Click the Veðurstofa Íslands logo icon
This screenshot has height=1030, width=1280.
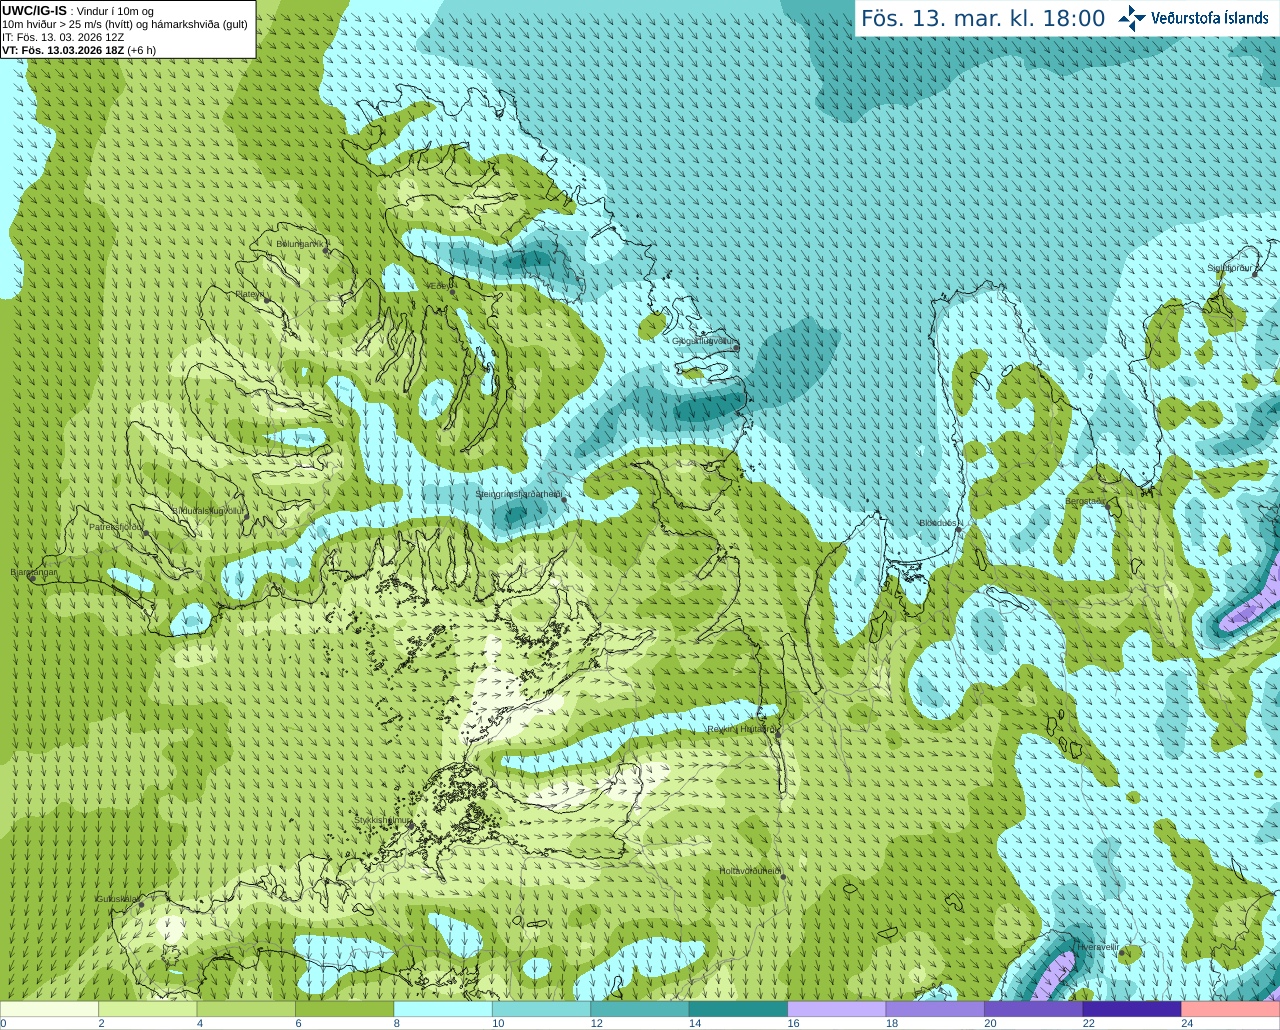[1132, 18]
